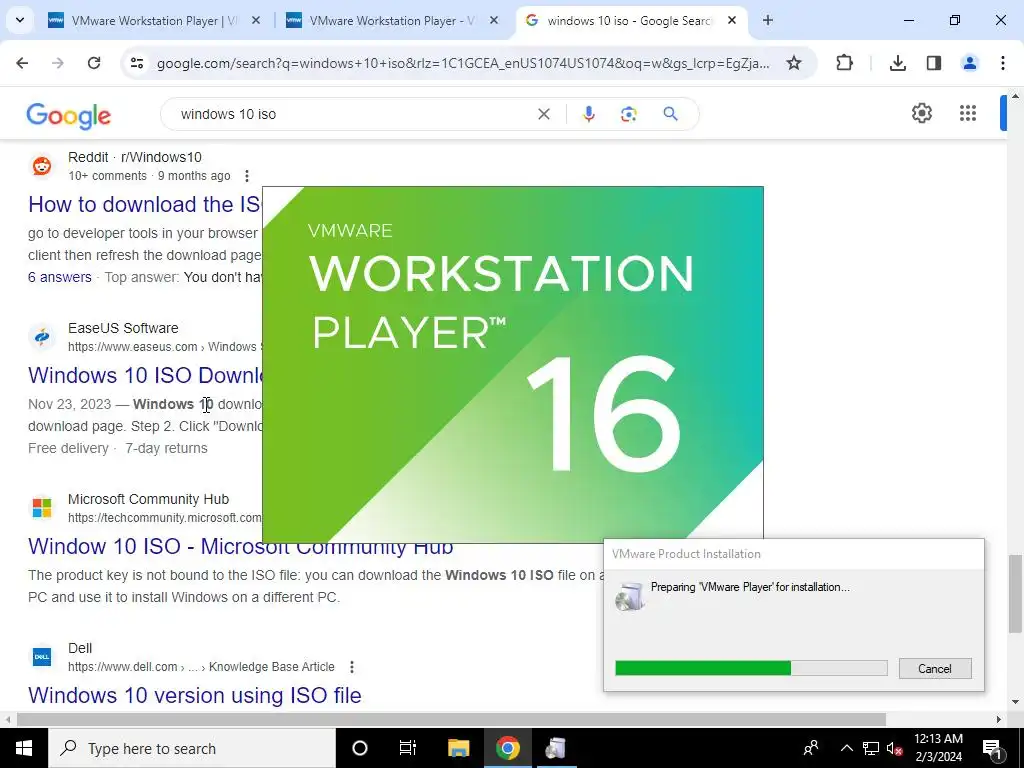Viewport: 1024px width, 768px height.
Task: Open the Chrome profile avatar
Action: click(970, 63)
